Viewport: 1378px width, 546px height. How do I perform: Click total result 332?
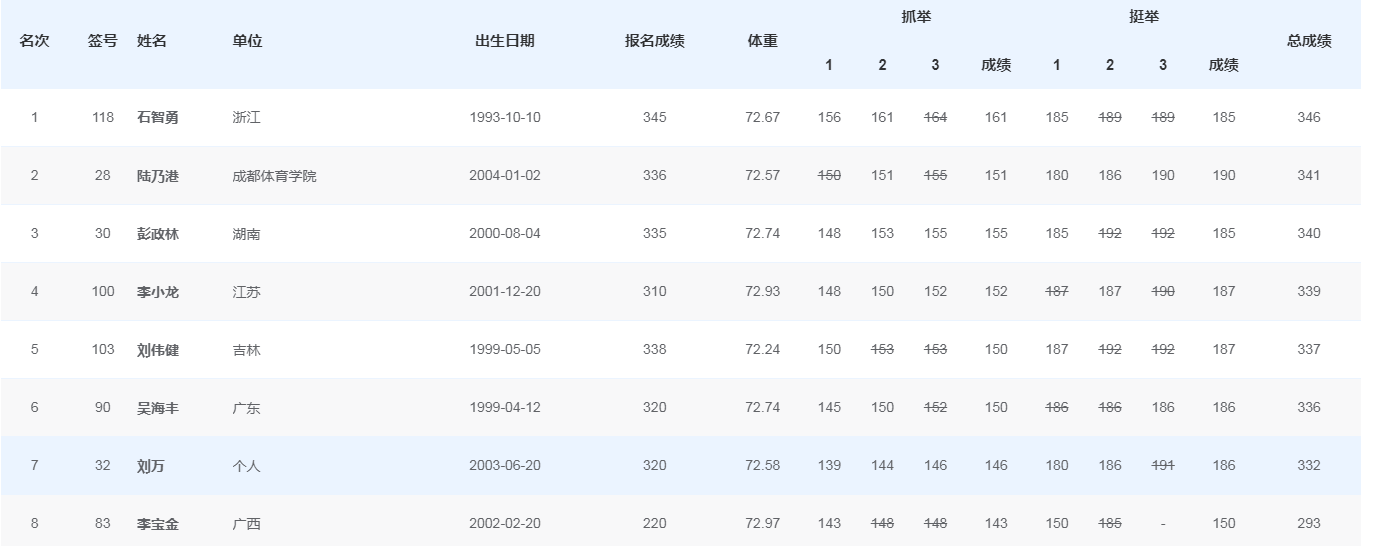click(x=1309, y=465)
